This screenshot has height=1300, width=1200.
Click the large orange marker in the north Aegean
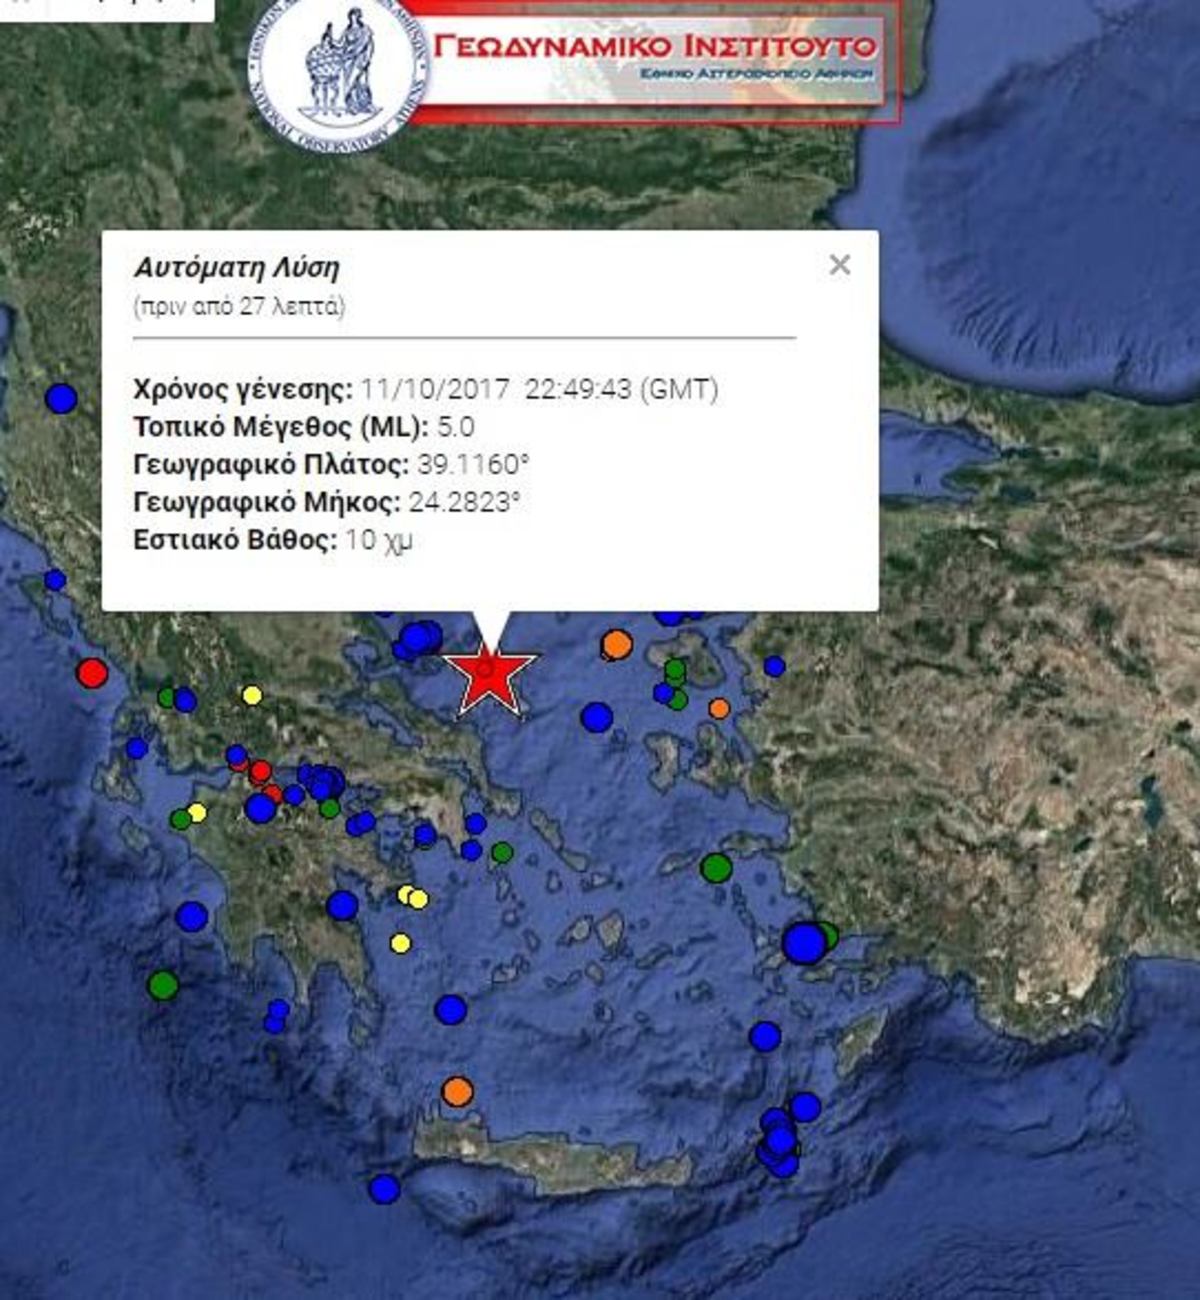pos(617,645)
